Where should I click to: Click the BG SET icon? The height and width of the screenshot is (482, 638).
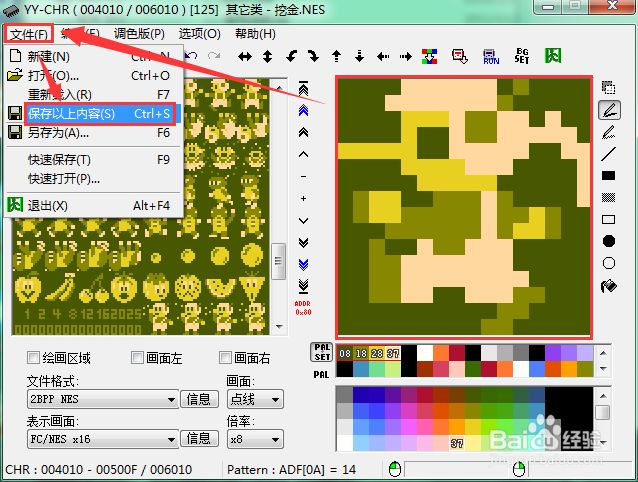click(x=522, y=56)
